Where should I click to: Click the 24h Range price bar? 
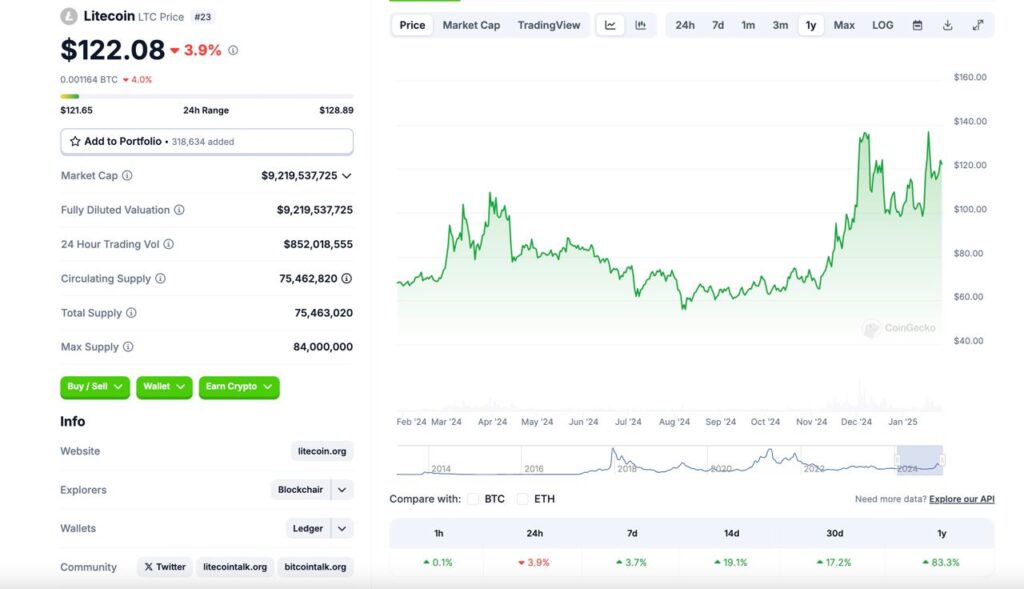pyautogui.click(x=207, y=97)
